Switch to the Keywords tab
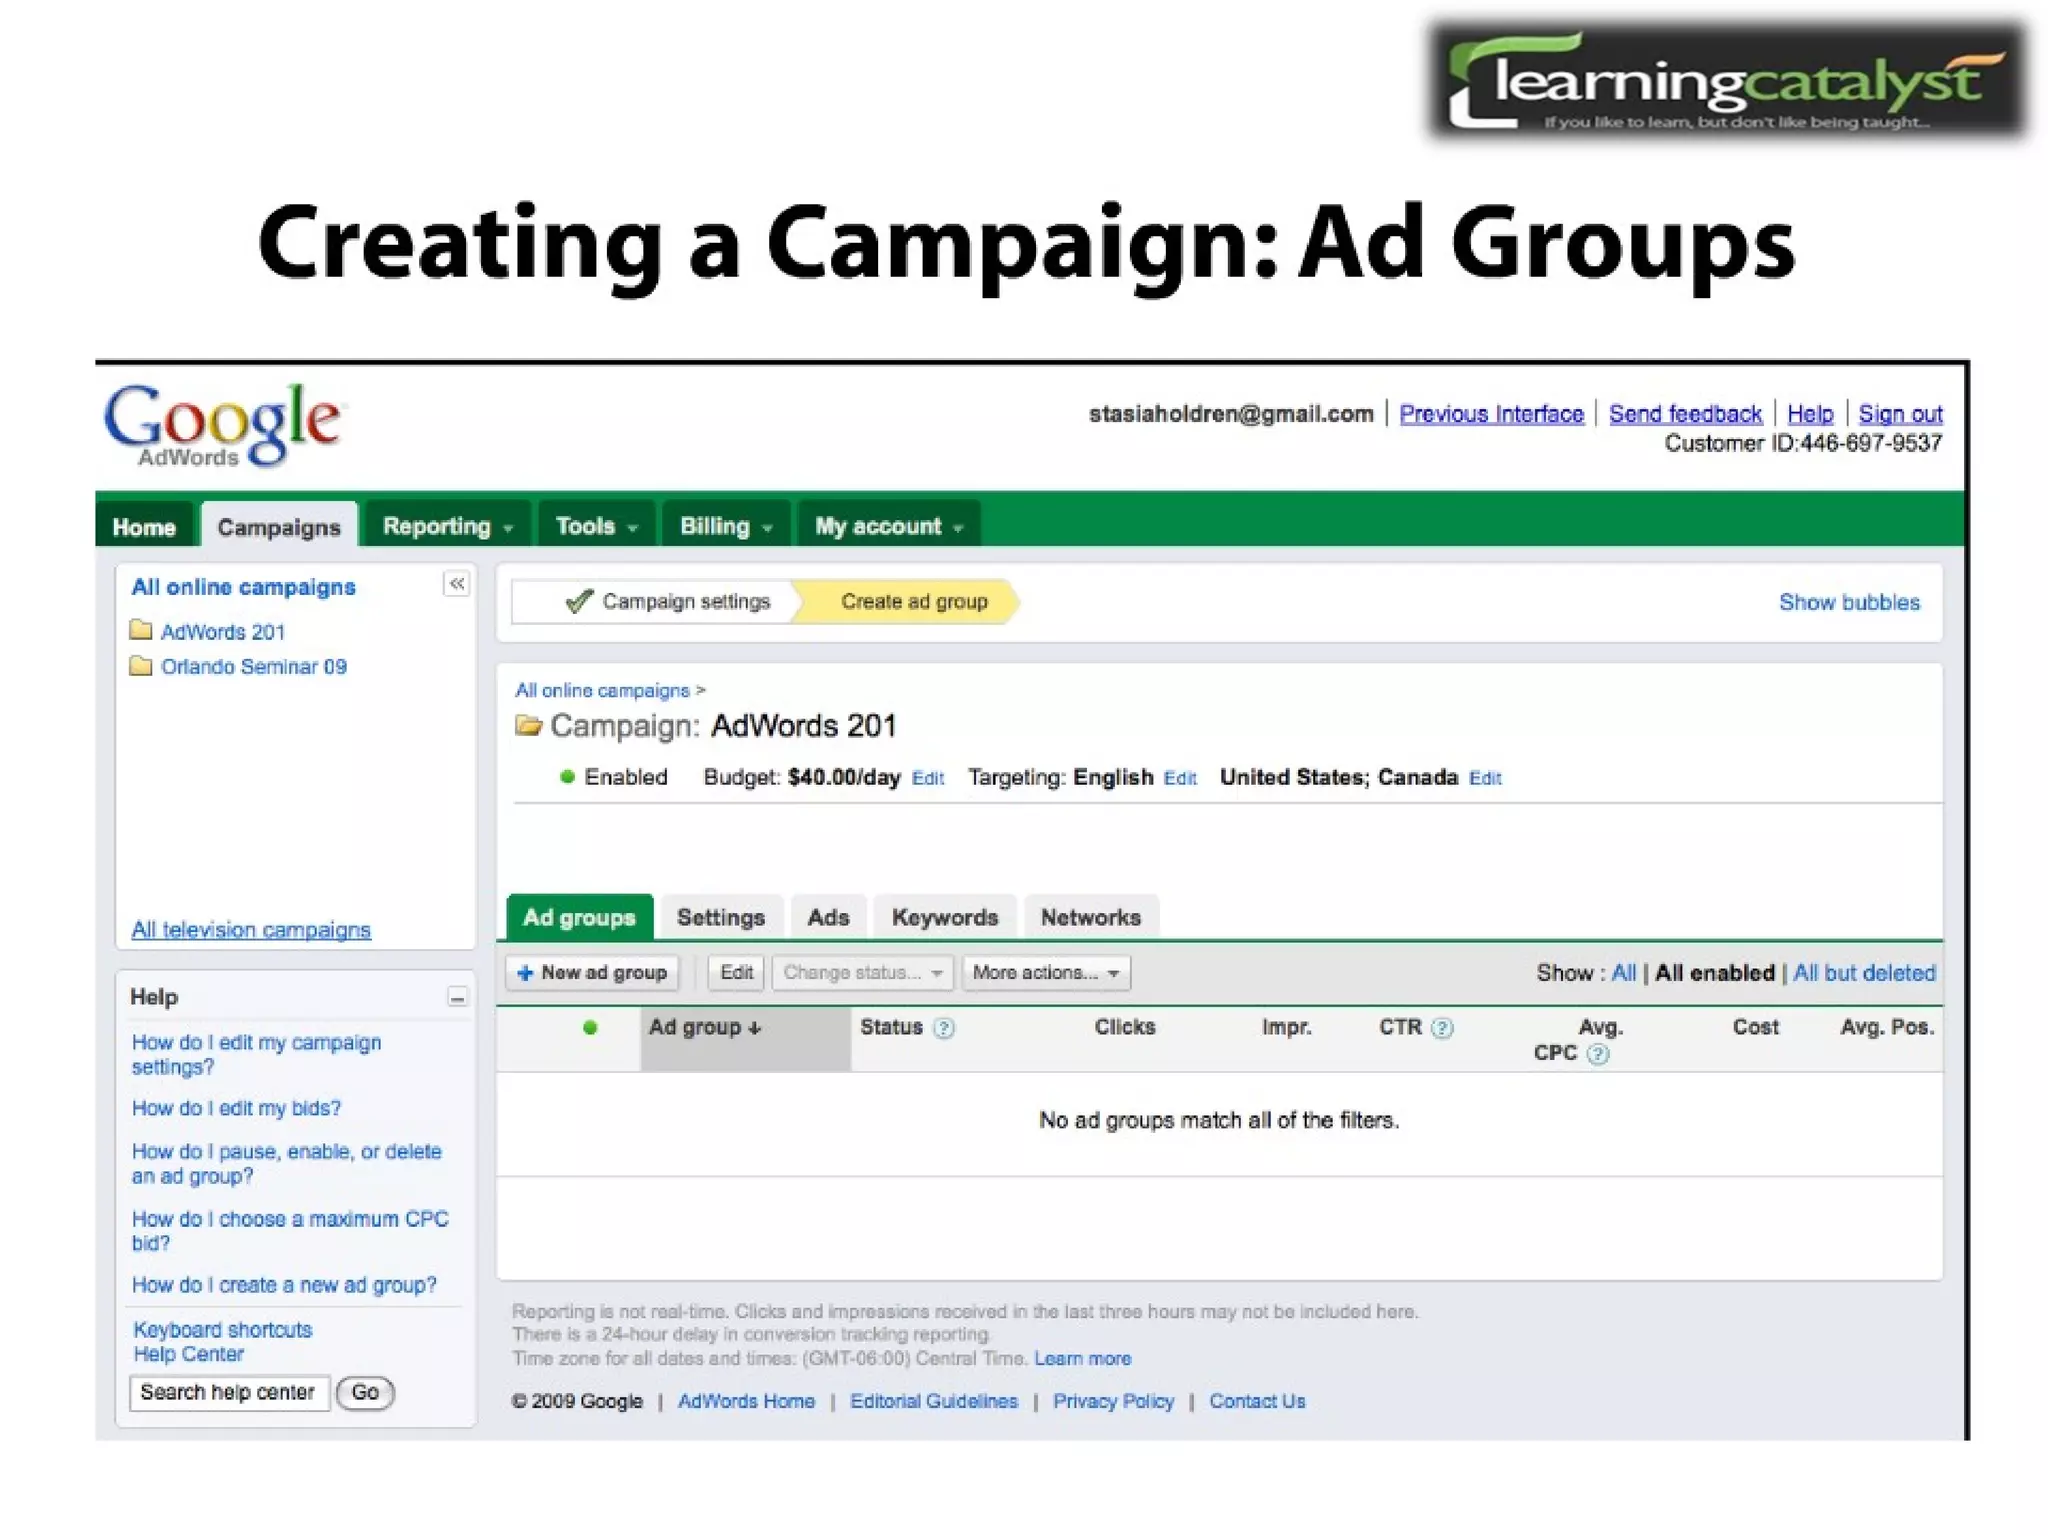 944,917
